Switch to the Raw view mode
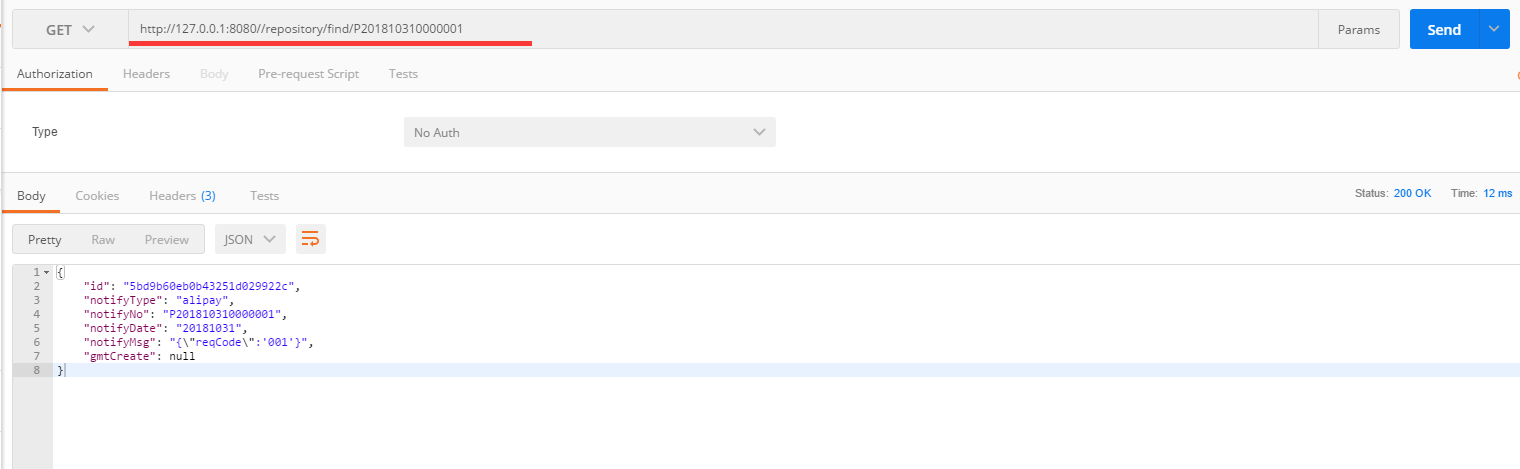Viewport: 1520px width, 469px height. 103,239
